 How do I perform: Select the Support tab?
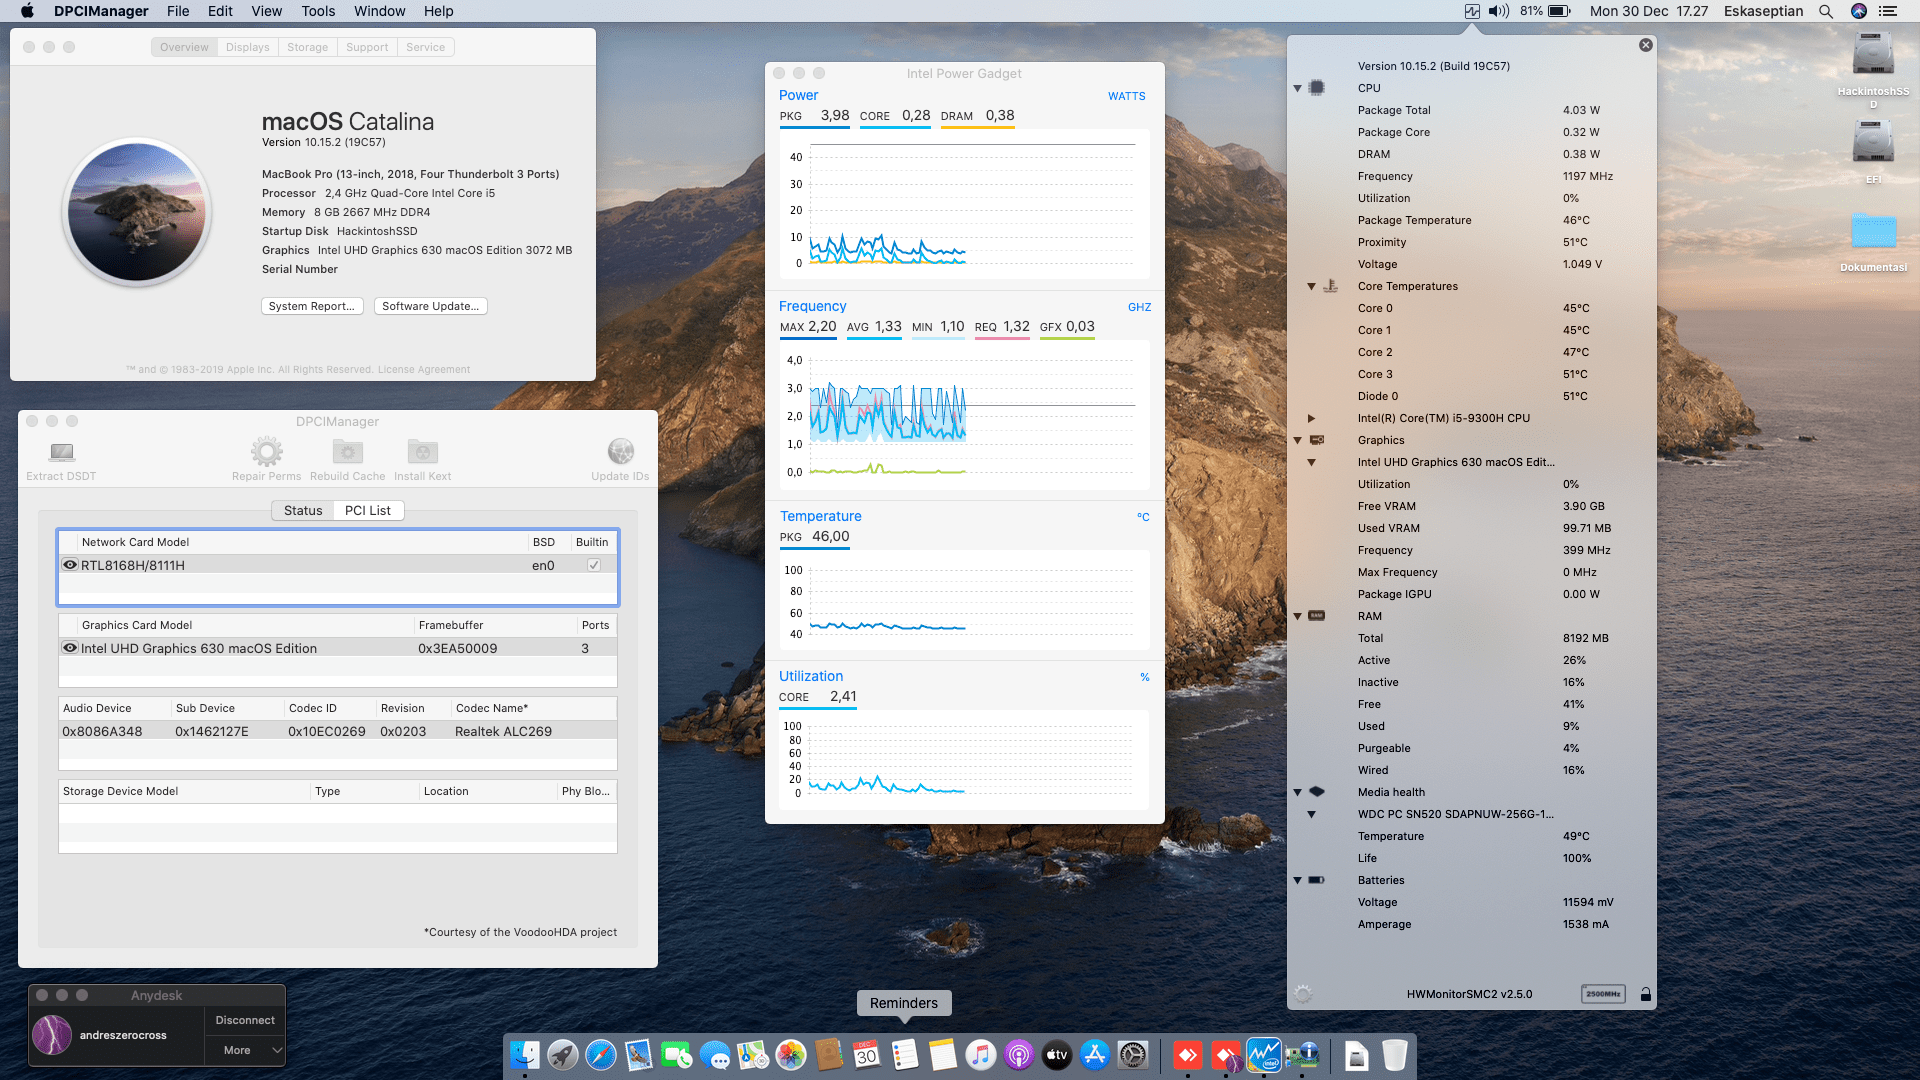point(367,47)
